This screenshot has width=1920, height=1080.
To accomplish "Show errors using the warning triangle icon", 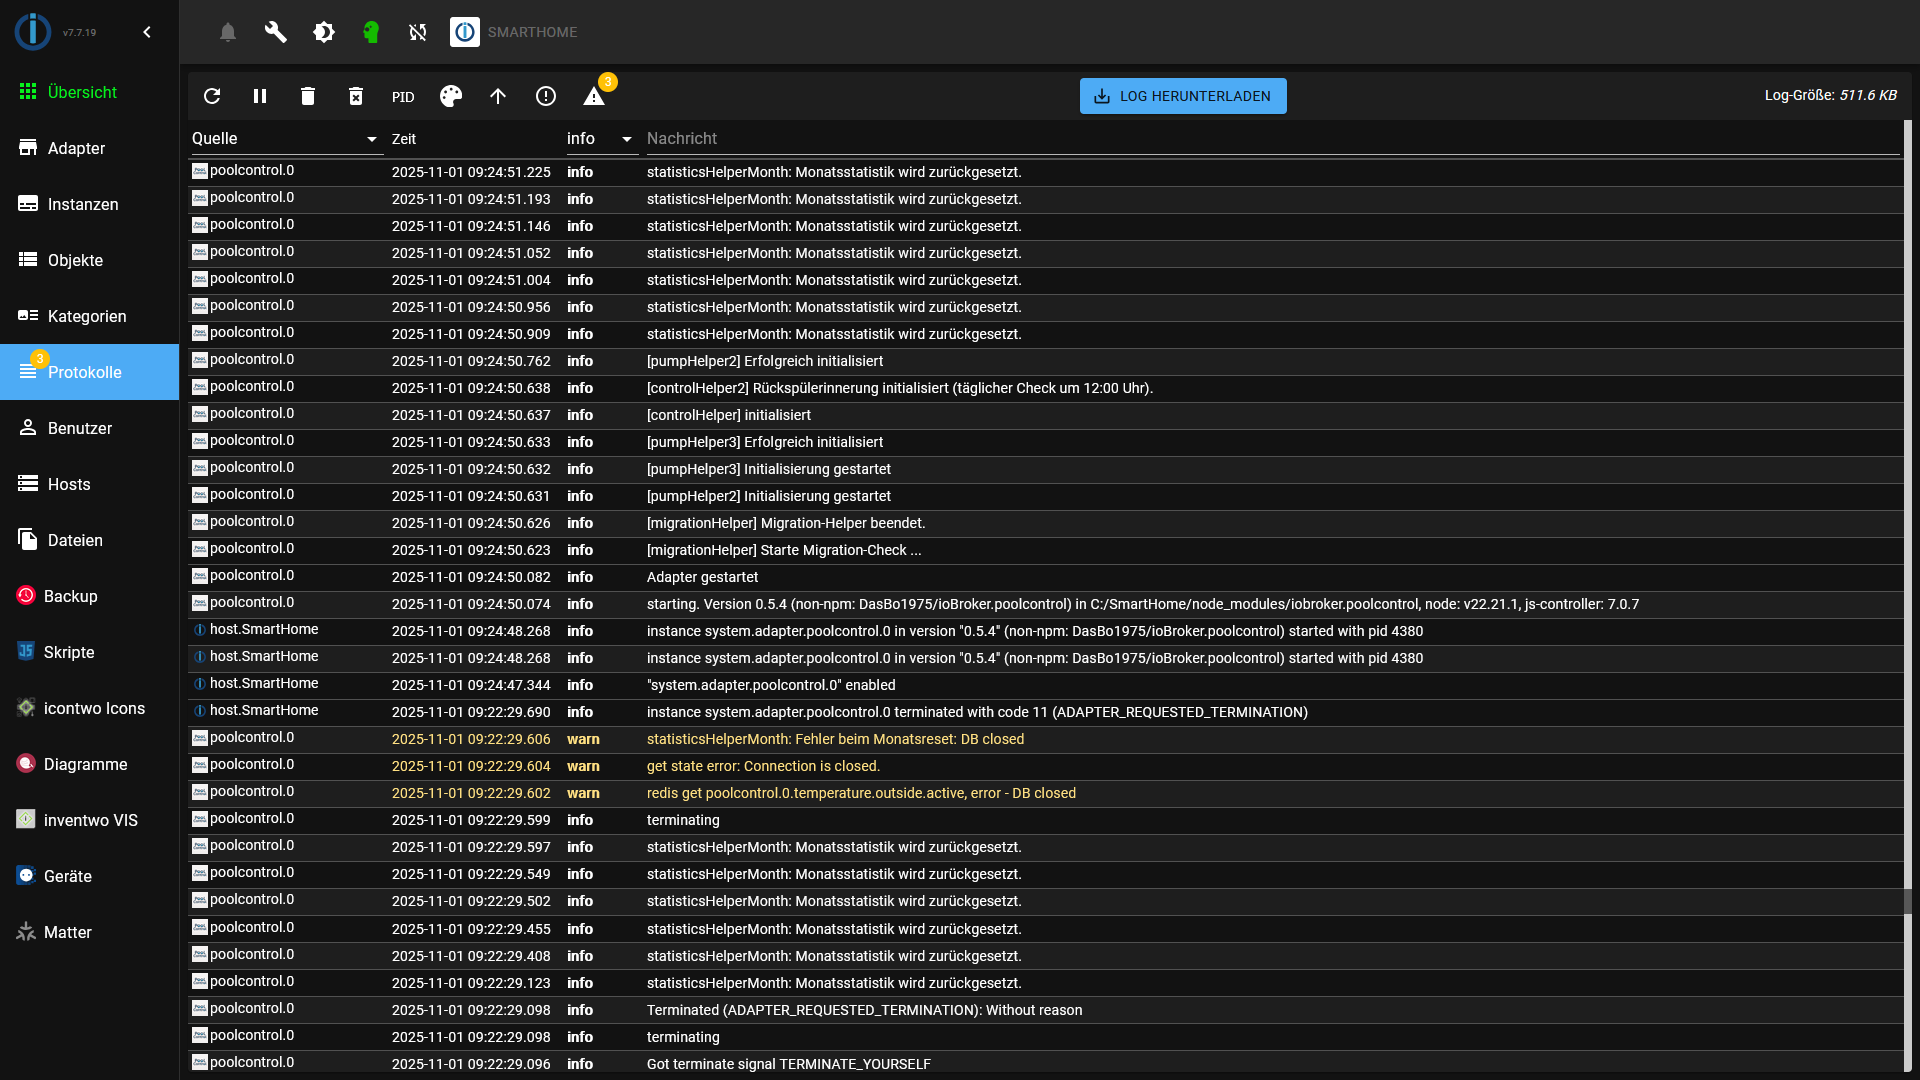I will tap(595, 96).
